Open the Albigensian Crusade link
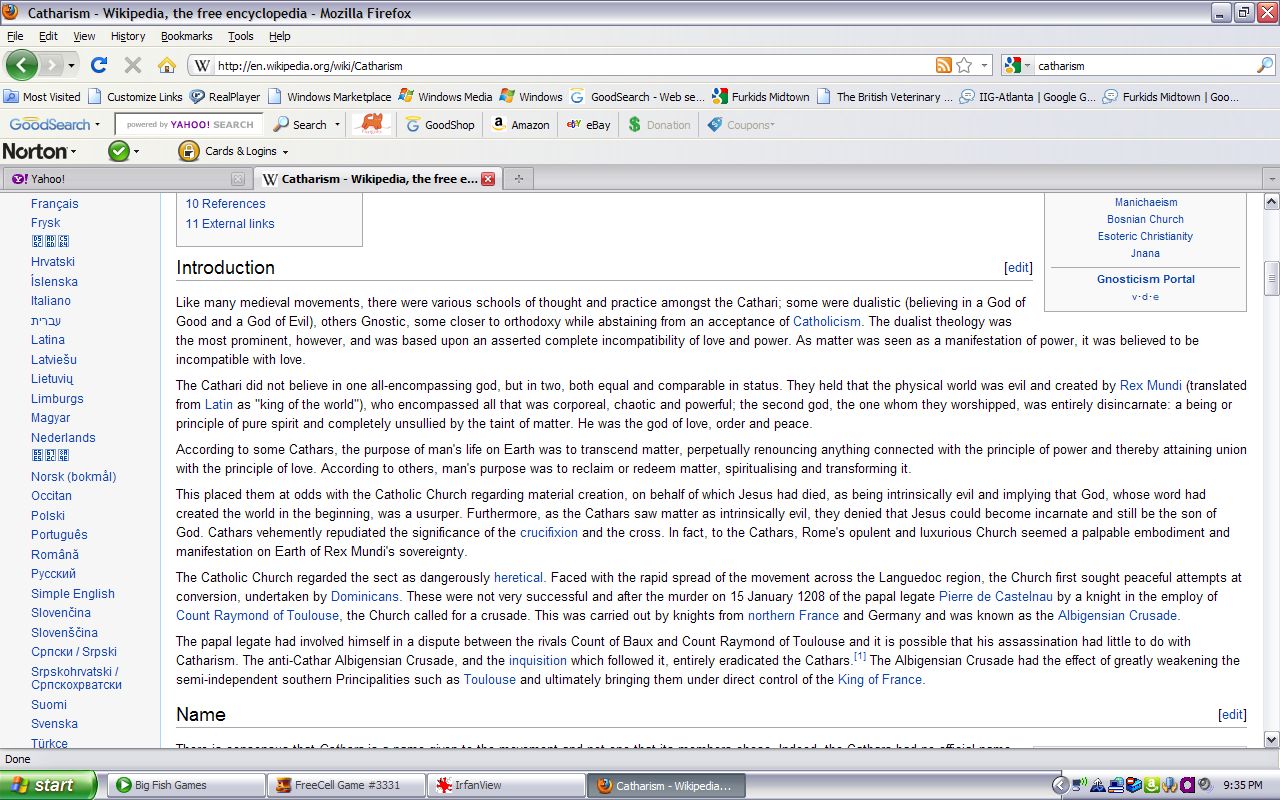This screenshot has height=800, width=1280. coord(1118,616)
